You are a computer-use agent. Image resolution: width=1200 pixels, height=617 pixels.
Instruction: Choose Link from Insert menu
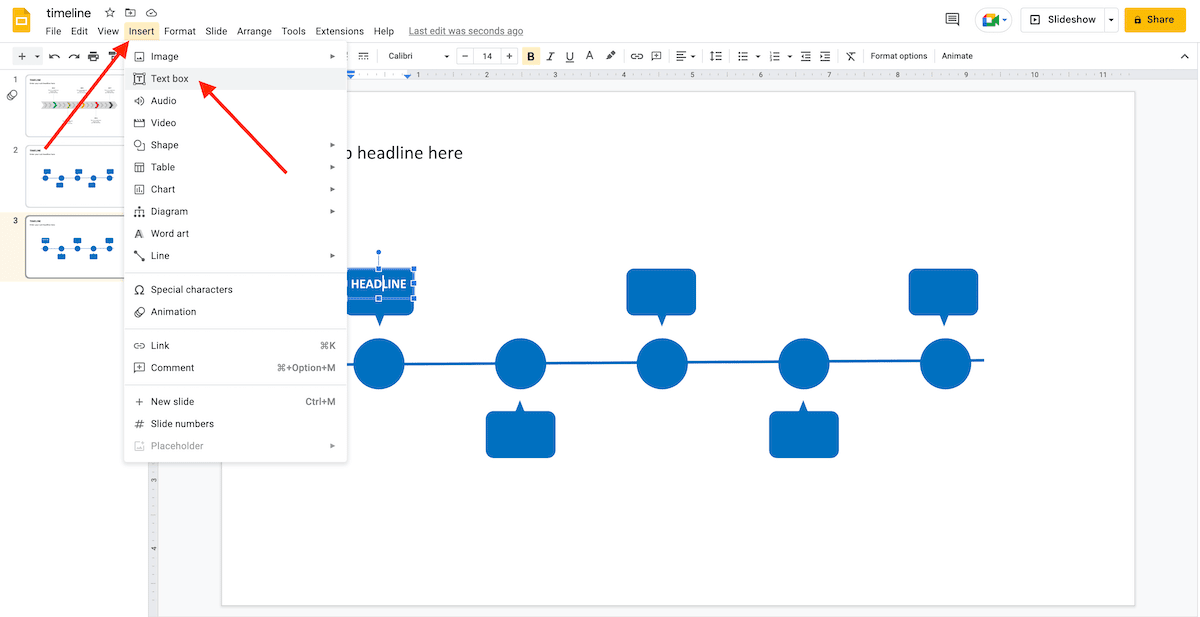point(235,346)
